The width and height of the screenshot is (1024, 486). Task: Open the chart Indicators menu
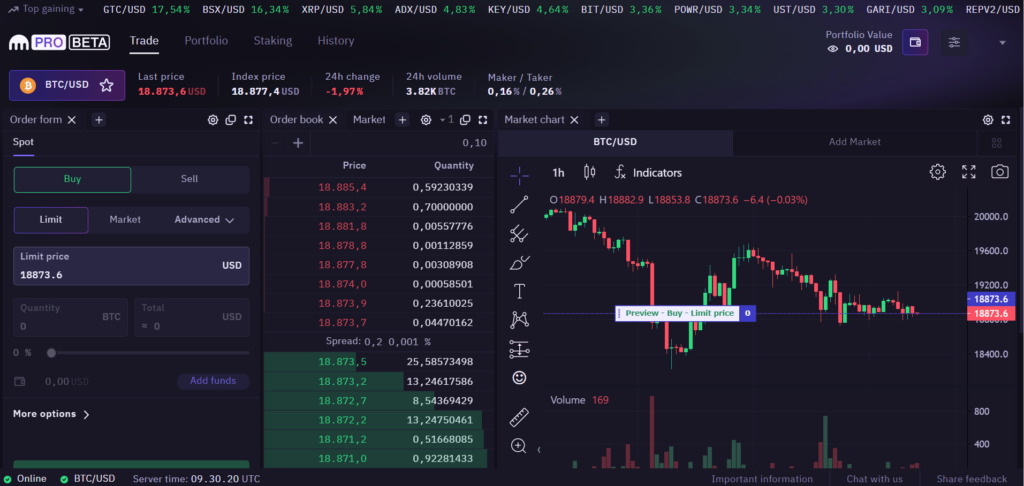tap(648, 172)
